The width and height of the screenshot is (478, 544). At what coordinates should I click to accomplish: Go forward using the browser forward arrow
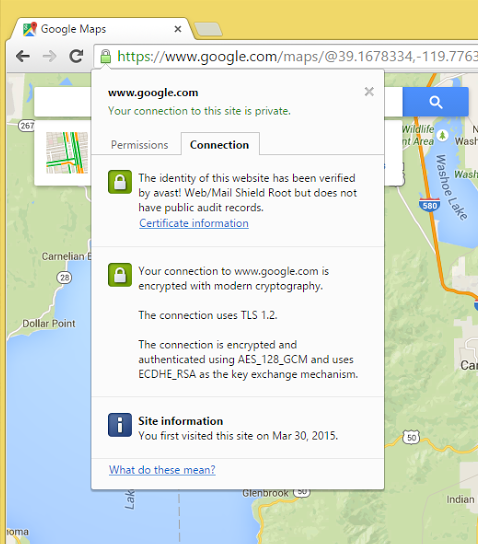(x=49, y=56)
